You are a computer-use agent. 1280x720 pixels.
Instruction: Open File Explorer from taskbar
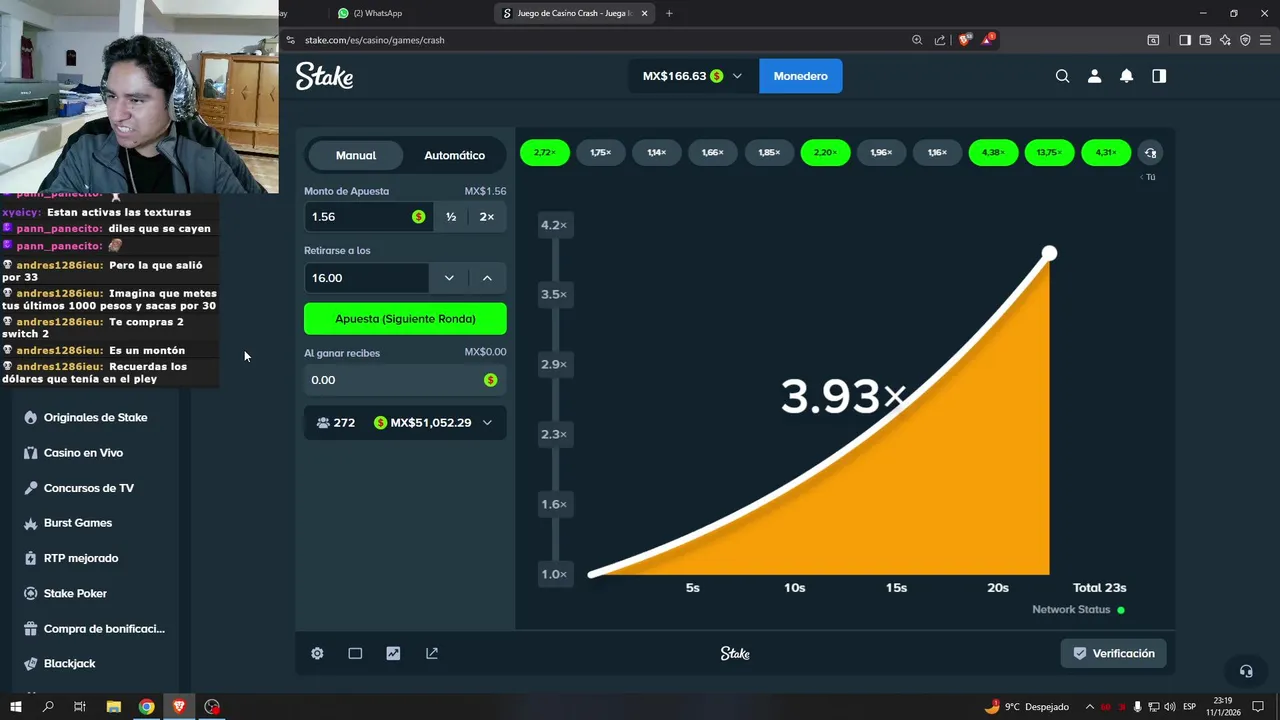click(113, 706)
